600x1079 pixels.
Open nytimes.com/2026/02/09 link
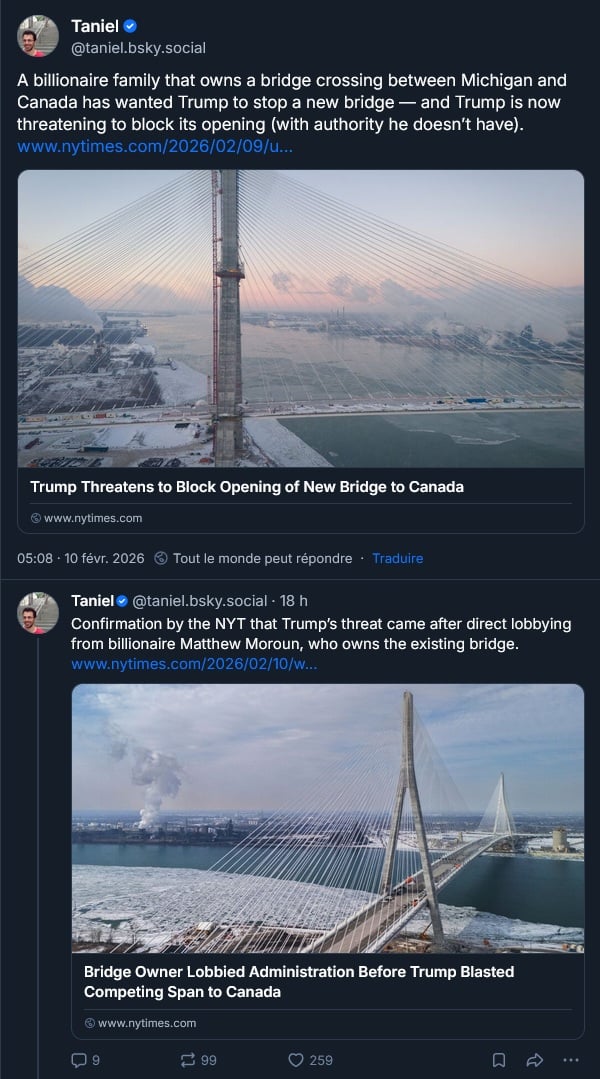[155, 146]
